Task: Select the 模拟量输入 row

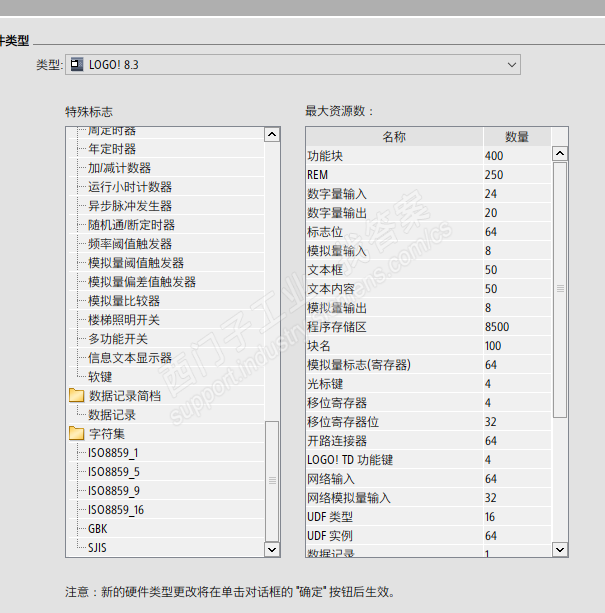Action: [428, 251]
